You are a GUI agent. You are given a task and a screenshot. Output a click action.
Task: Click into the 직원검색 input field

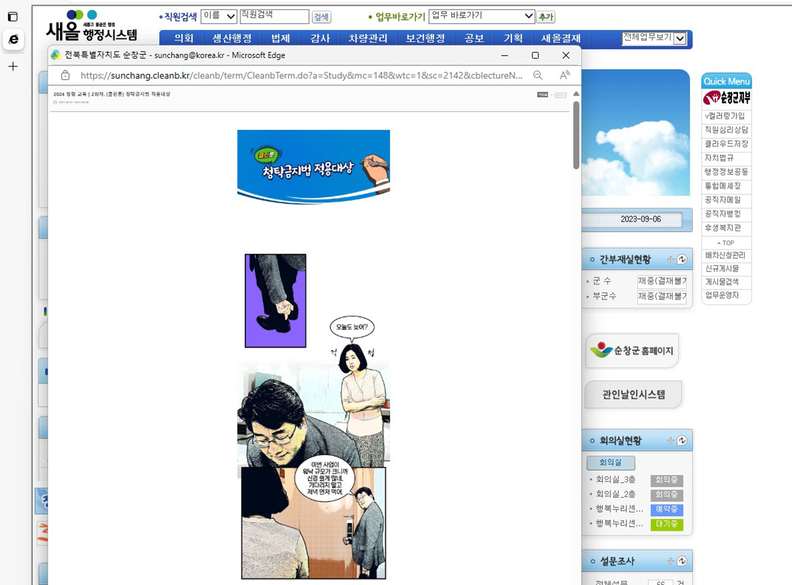(274, 16)
